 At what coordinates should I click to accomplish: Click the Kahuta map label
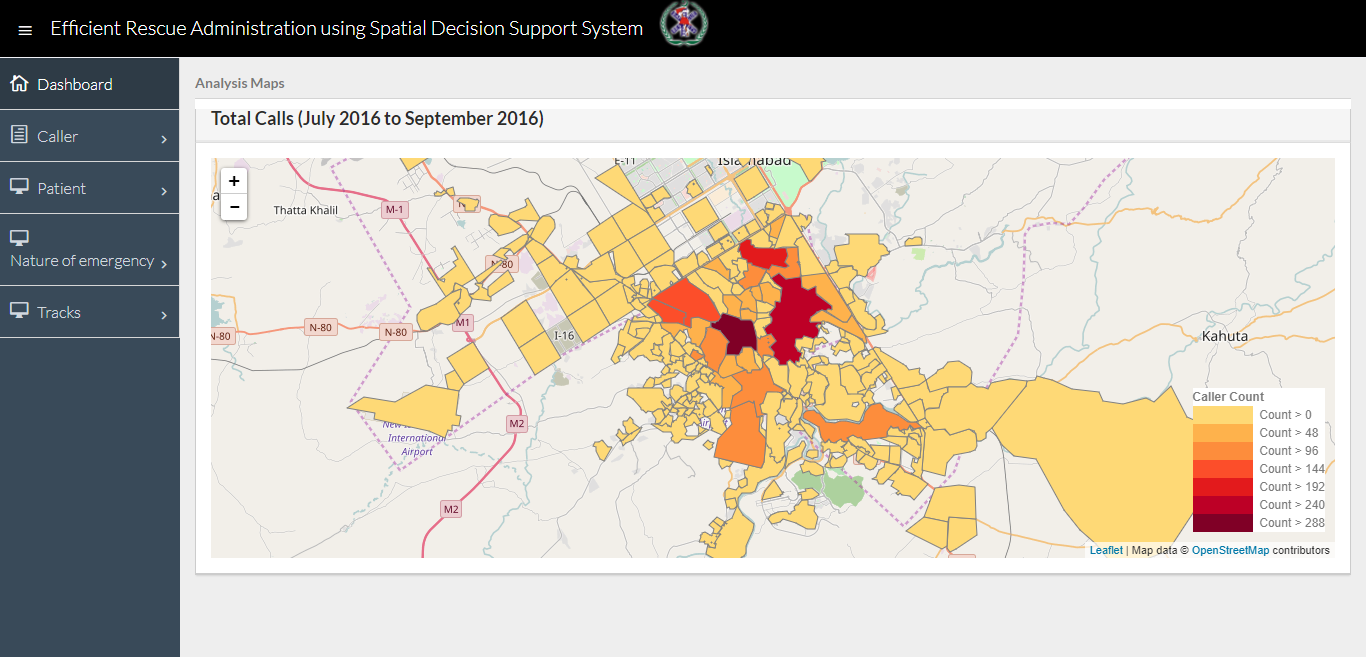[x=1225, y=336]
